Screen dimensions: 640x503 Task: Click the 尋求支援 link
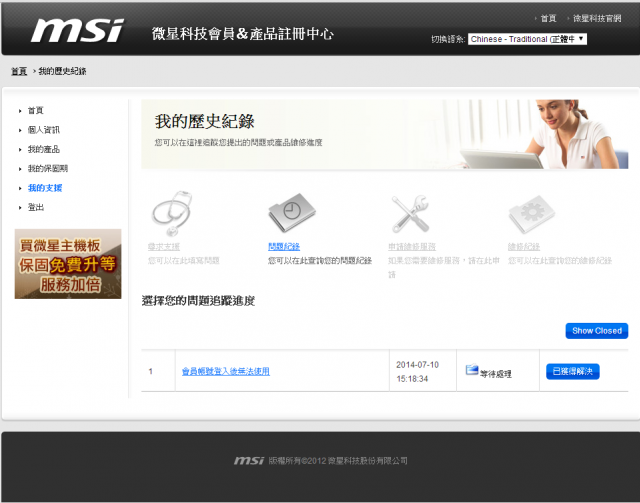[164, 247]
